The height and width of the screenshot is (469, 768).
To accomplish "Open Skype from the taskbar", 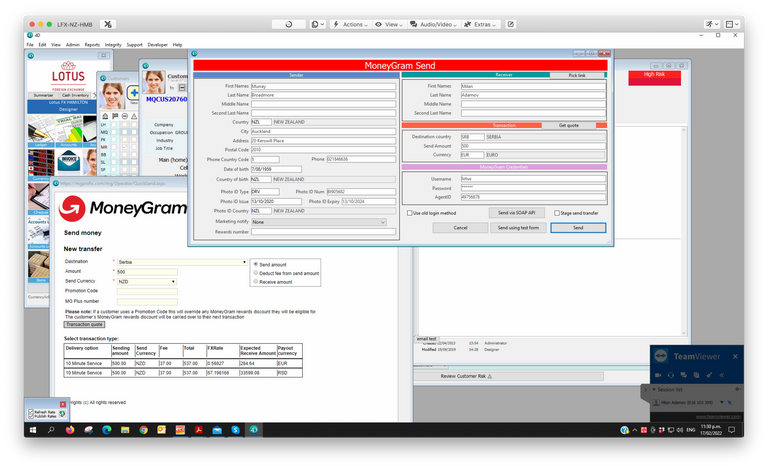I will [x=235, y=430].
